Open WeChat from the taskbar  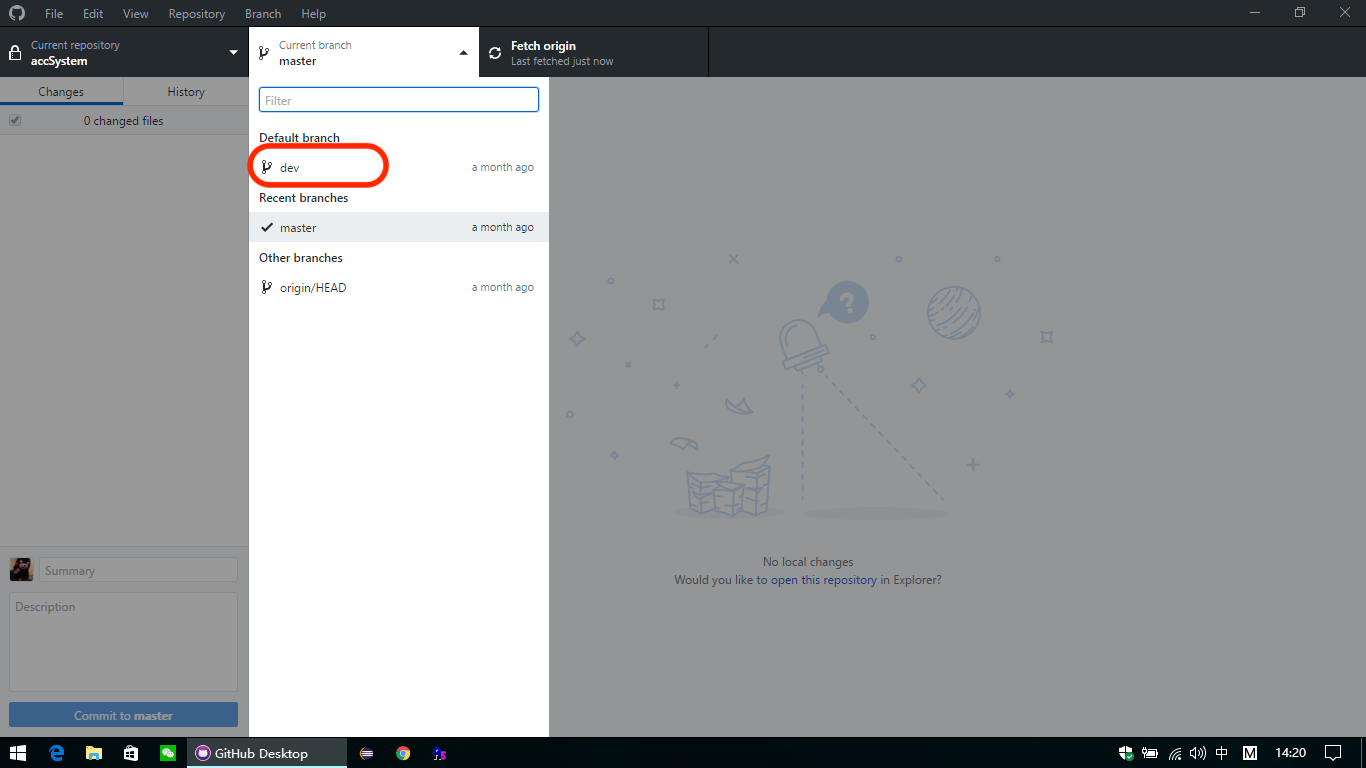(x=168, y=753)
